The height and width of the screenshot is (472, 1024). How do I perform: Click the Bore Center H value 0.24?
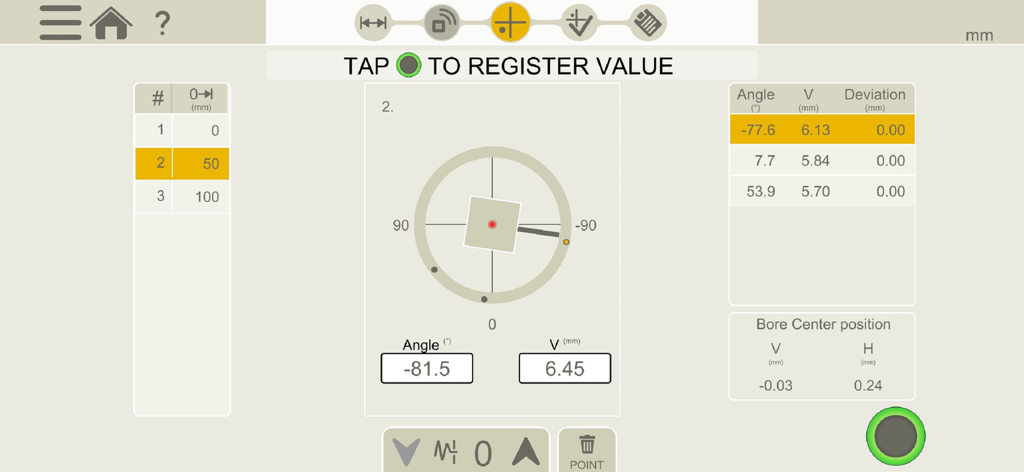click(868, 386)
